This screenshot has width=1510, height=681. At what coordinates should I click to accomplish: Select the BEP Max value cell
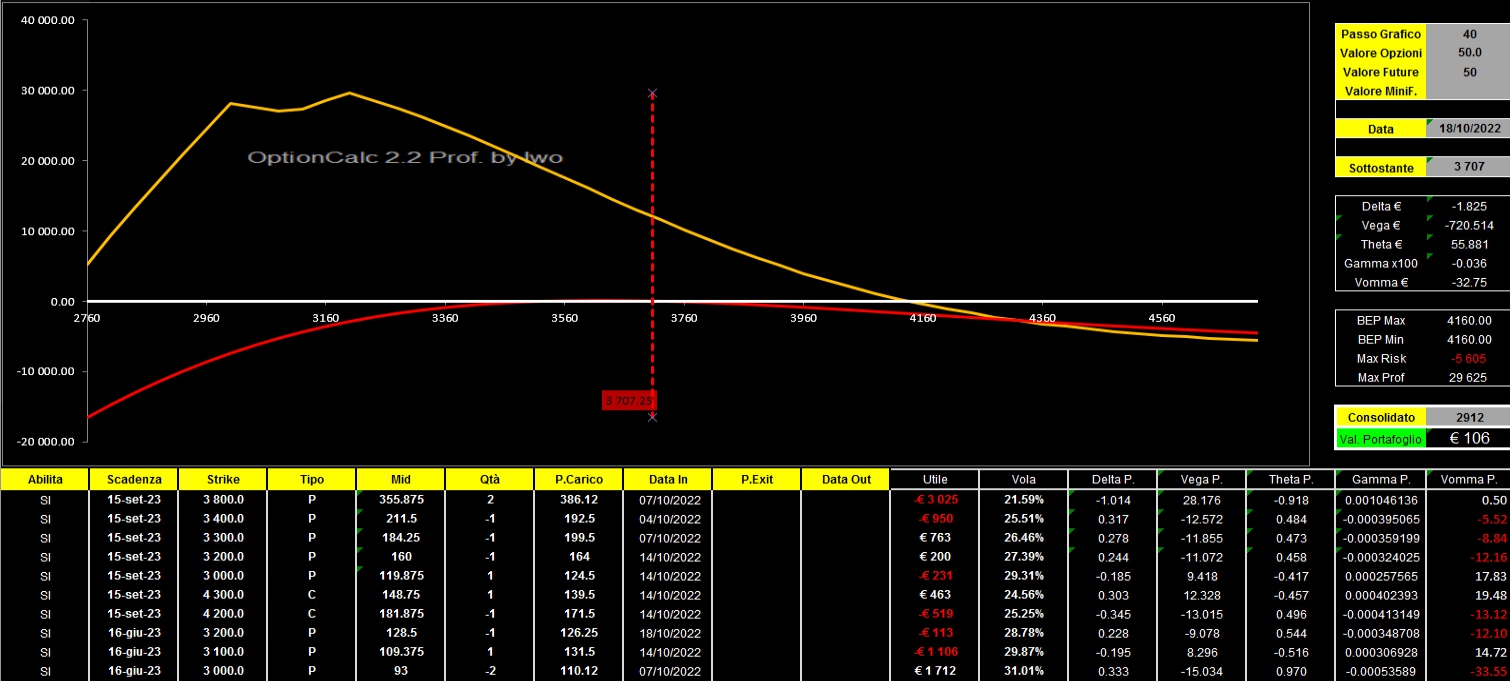1468,320
